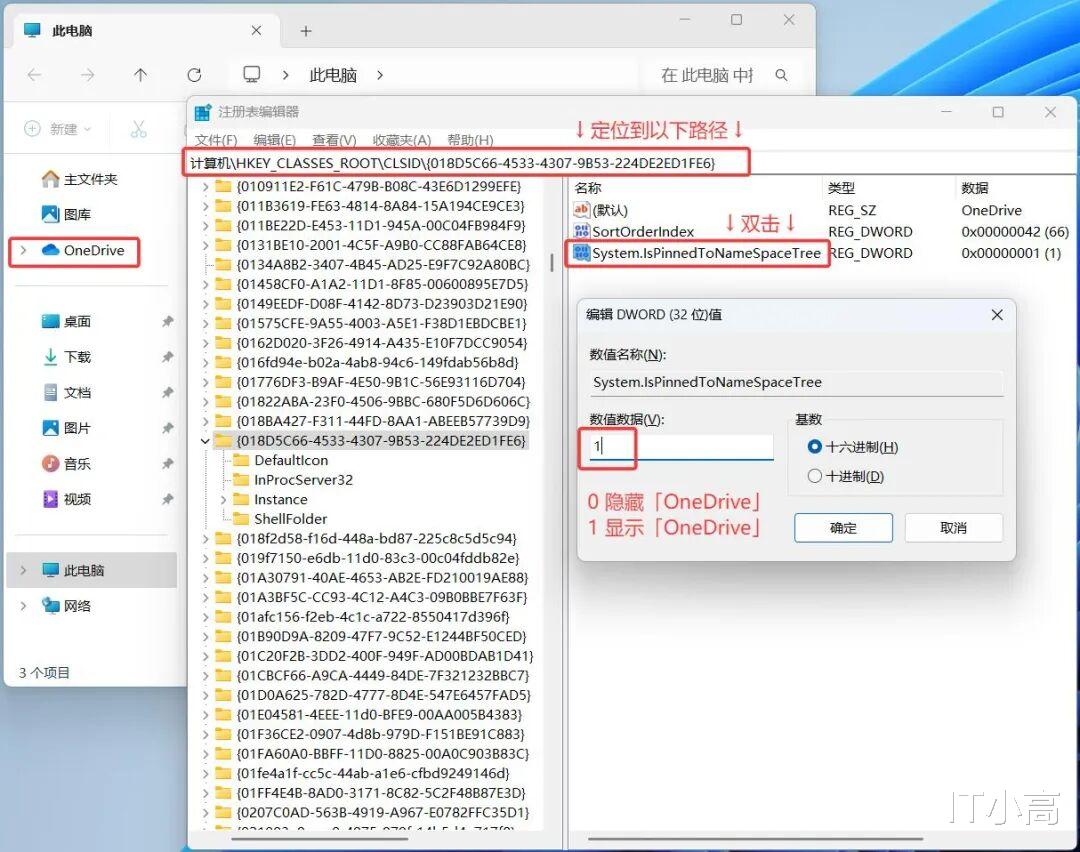
Task: Open the 收藏夹(A) menu
Action: point(402,140)
